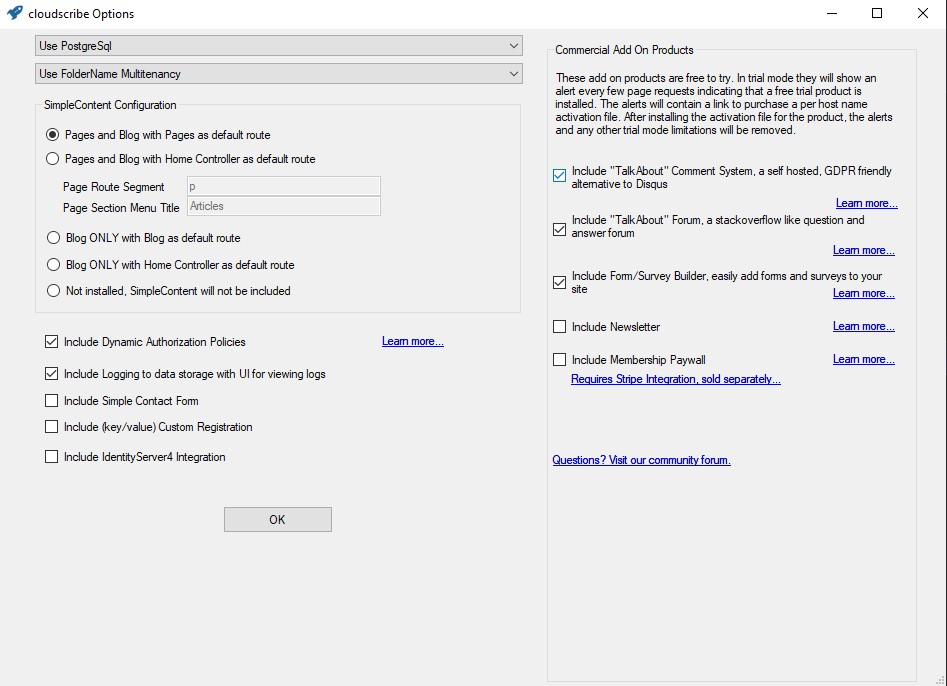Viewport: 947px width, 686px height.
Task: Enable Include Simple Contact Form
Action: (x=52, y=402)
